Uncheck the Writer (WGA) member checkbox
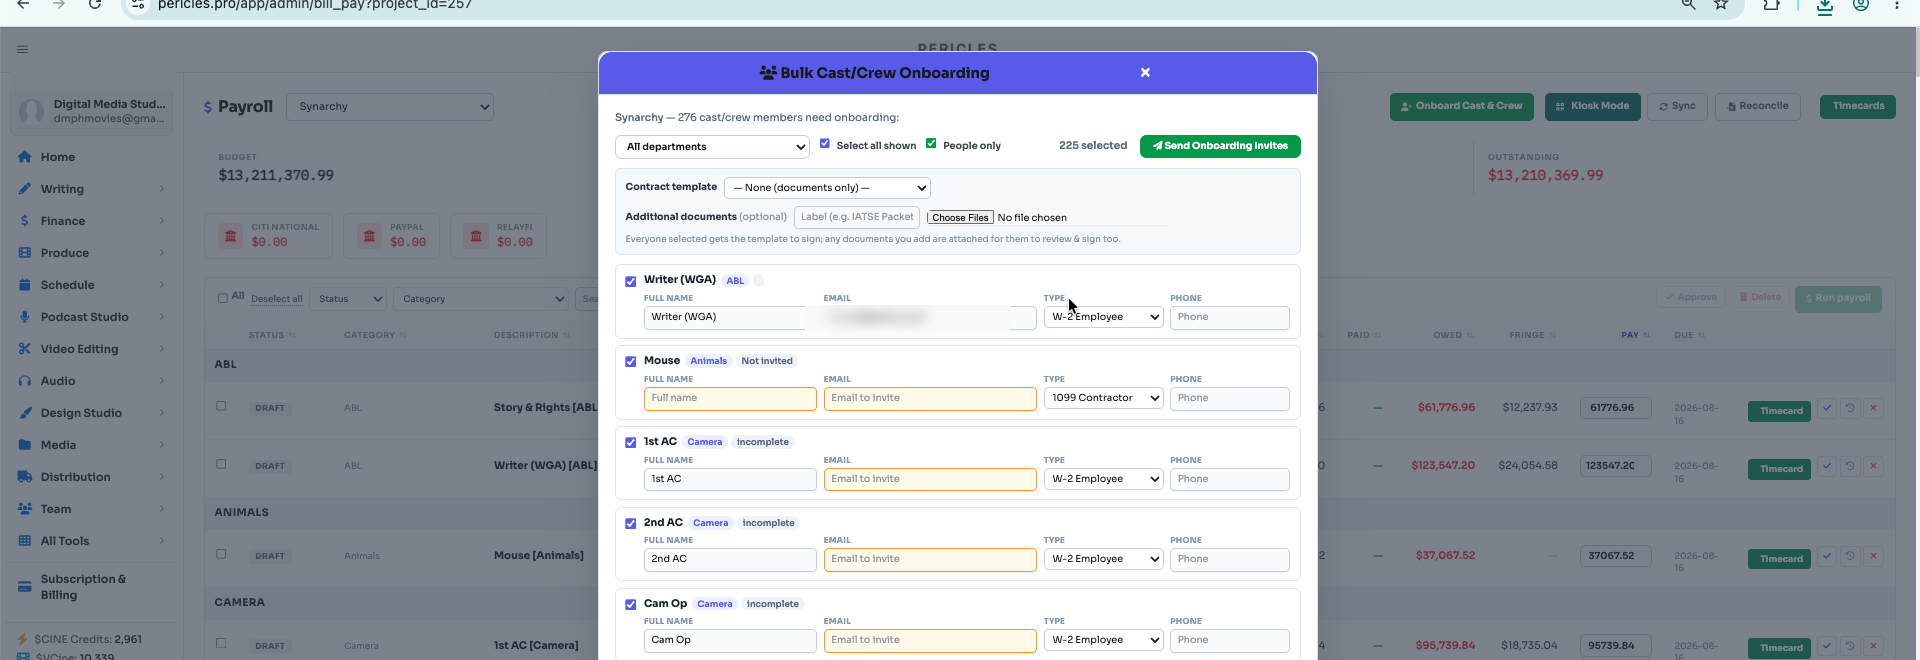Image resolution: width=1920 pixels, height=660 pixels. tap(630, 282)
